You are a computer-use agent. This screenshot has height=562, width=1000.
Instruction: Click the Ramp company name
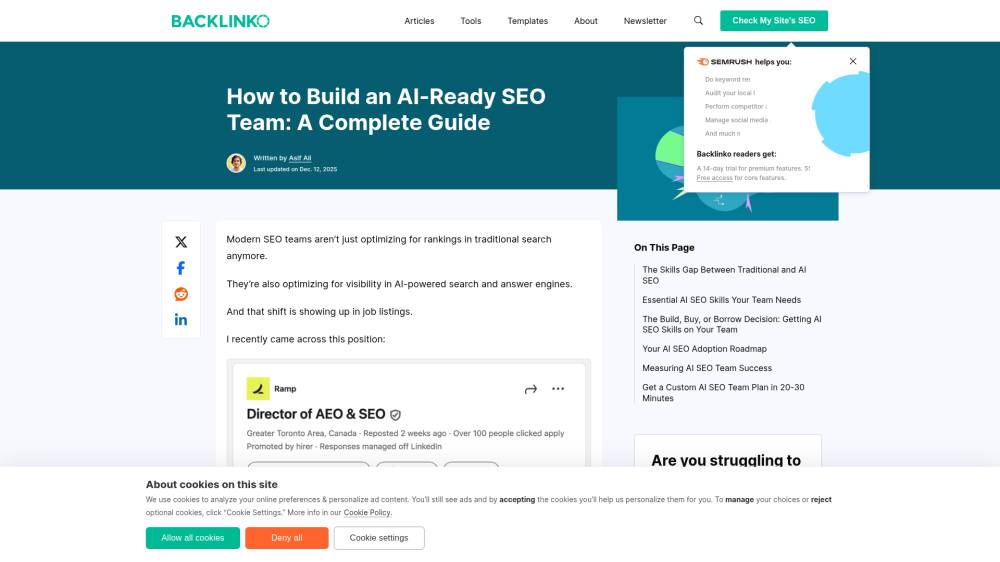point(285,388)
